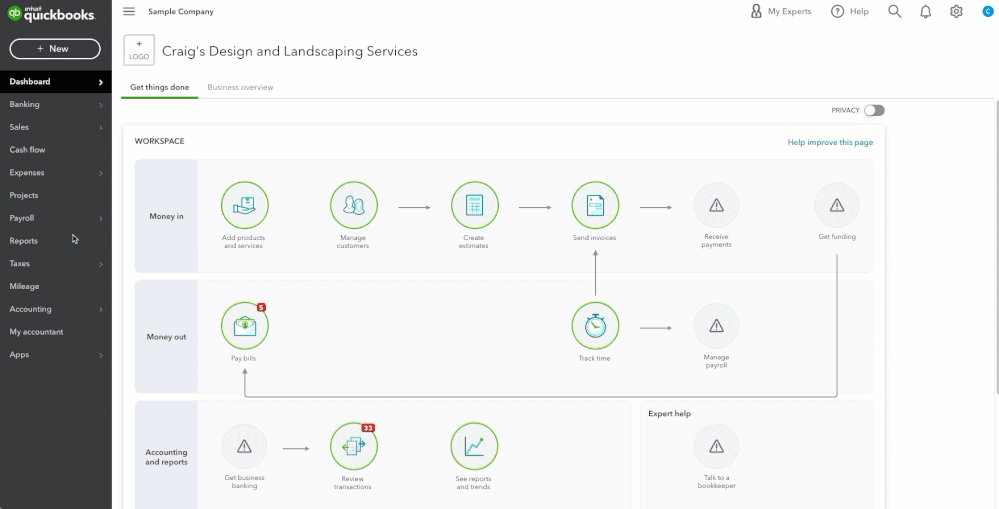Expand the Accounting sidebar menu
999x509 pixels.
[x=55, y=309]
